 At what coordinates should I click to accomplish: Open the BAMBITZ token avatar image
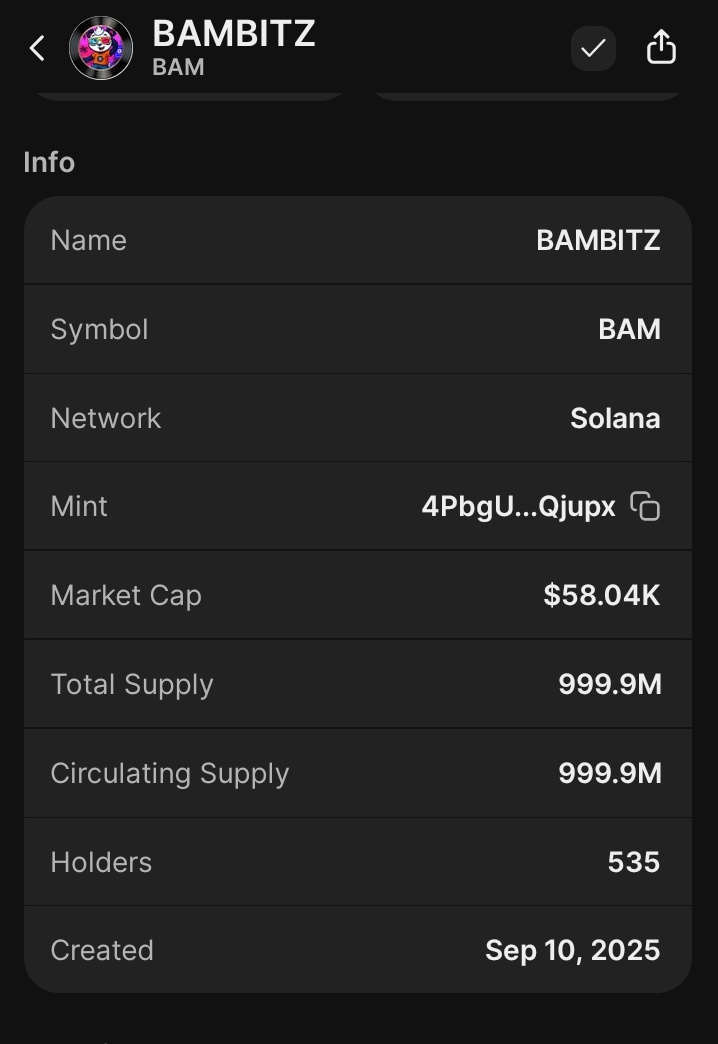101,49
